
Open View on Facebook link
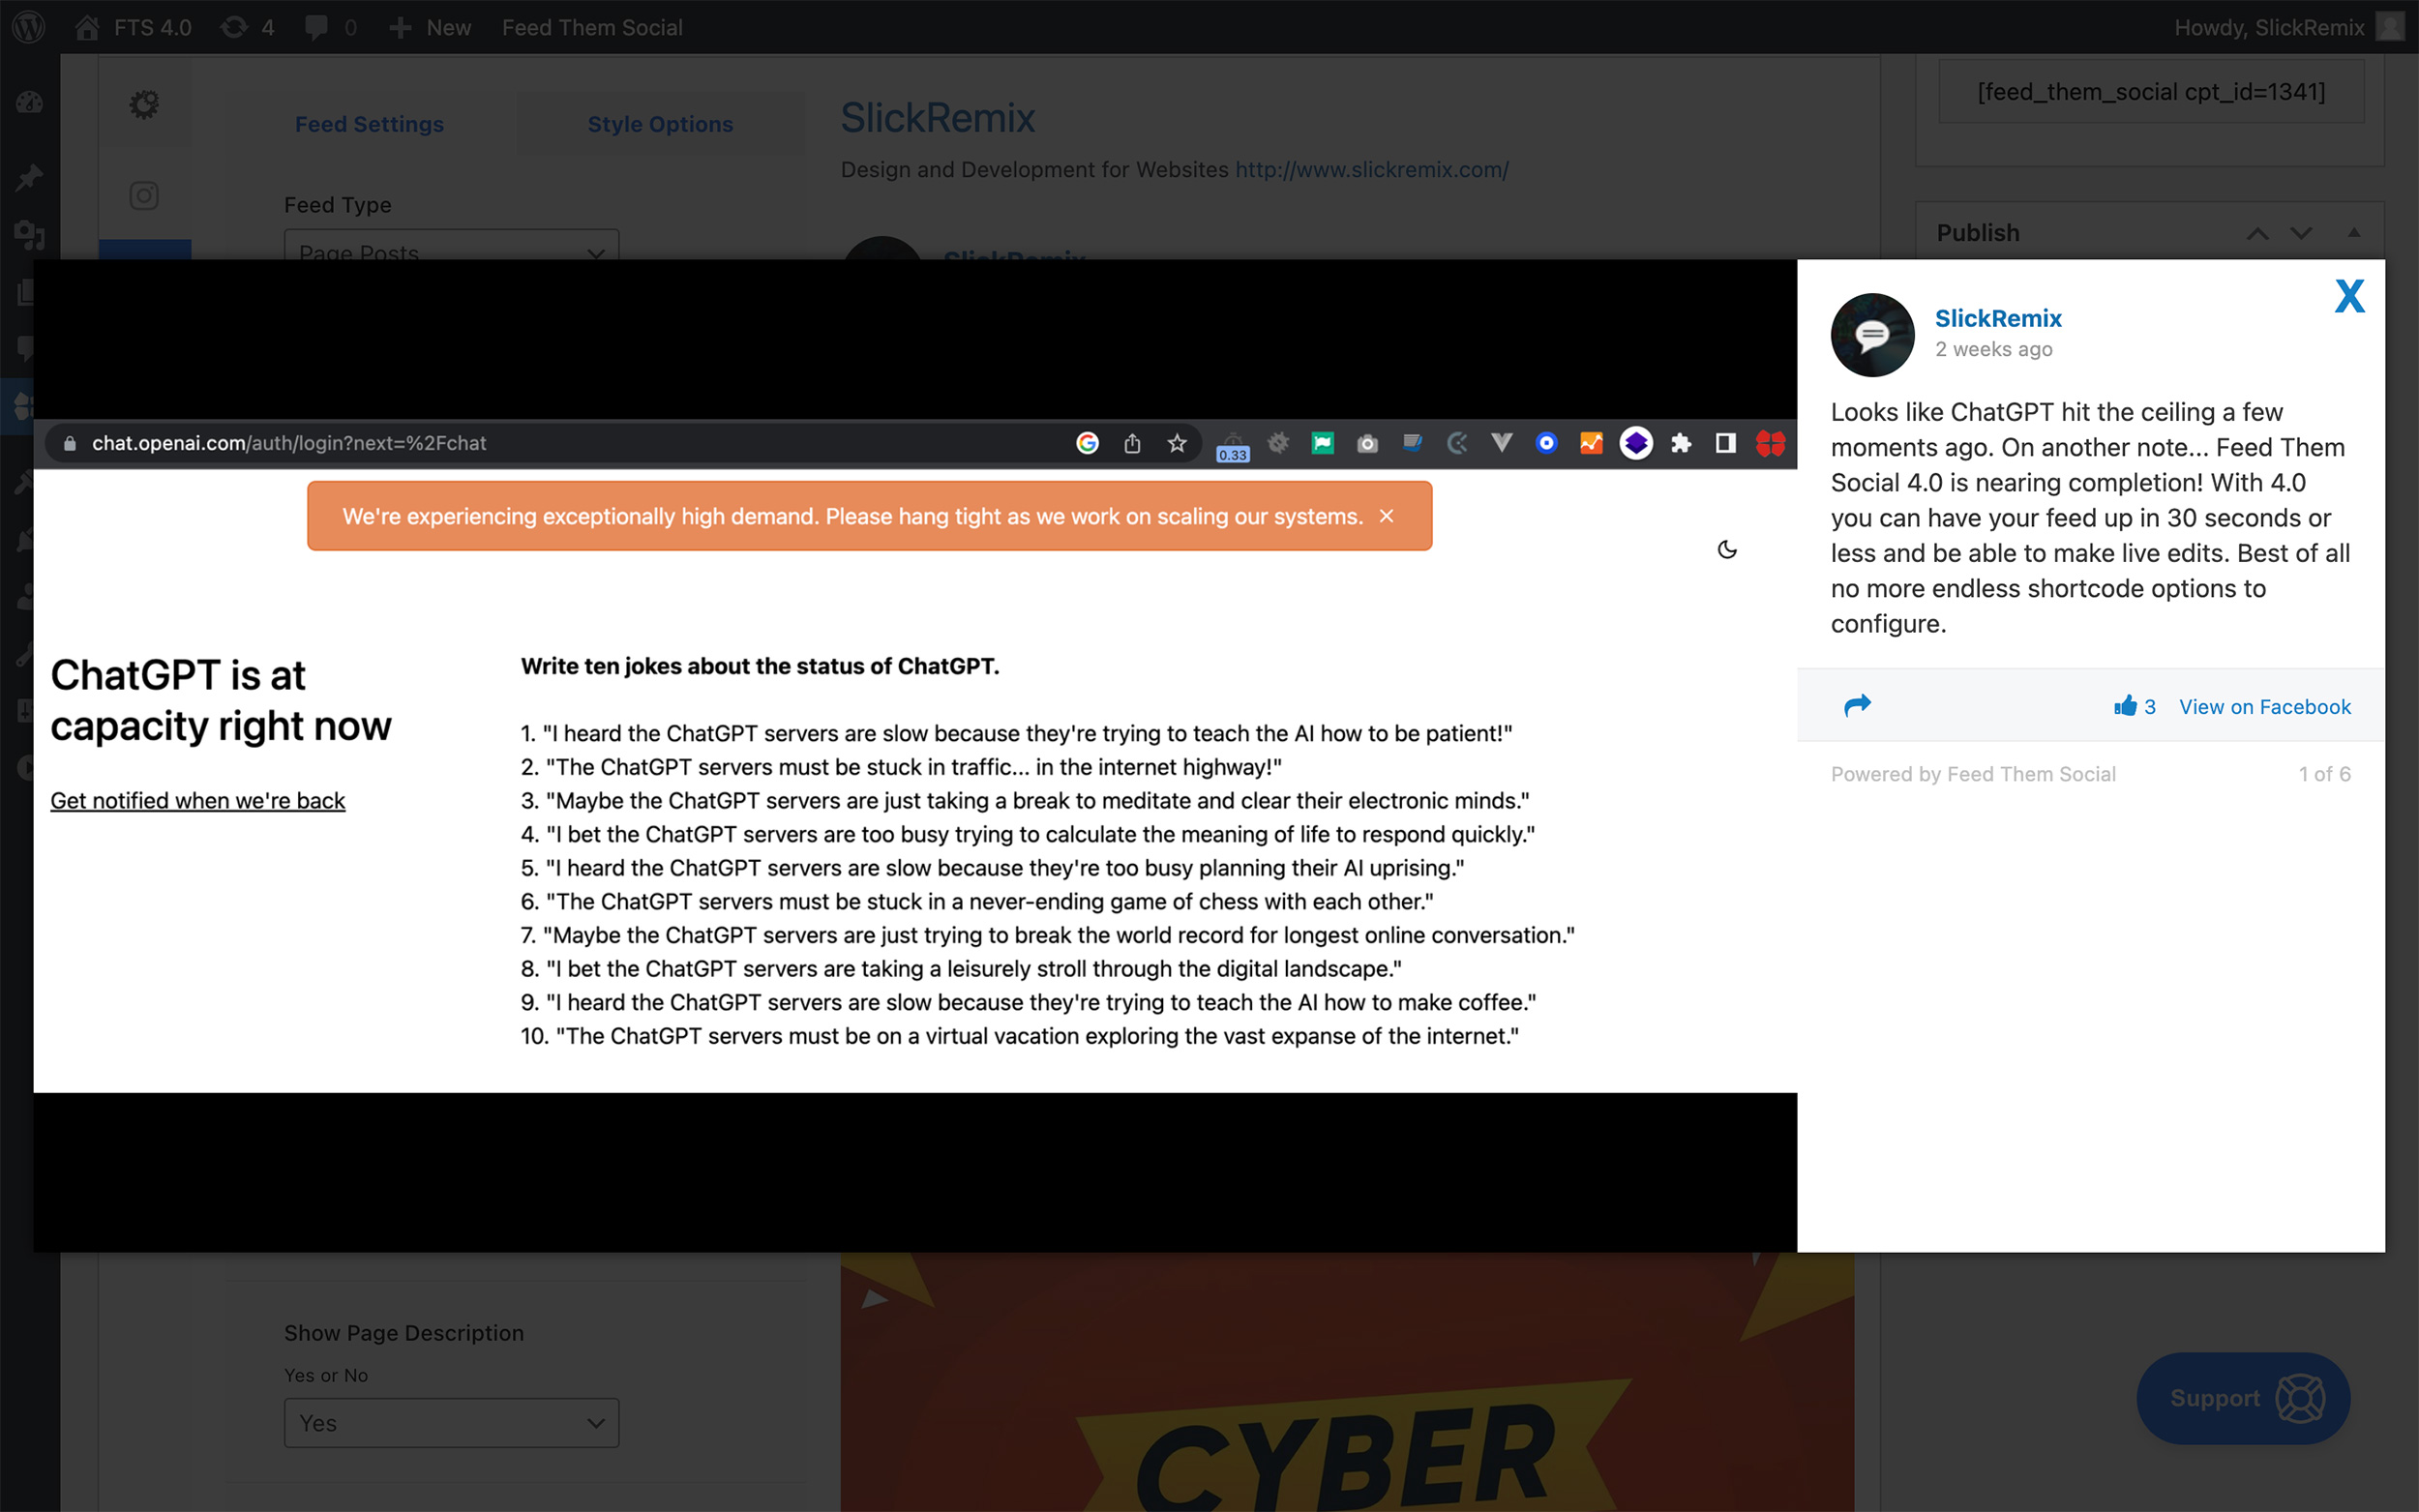point(2264,707)
